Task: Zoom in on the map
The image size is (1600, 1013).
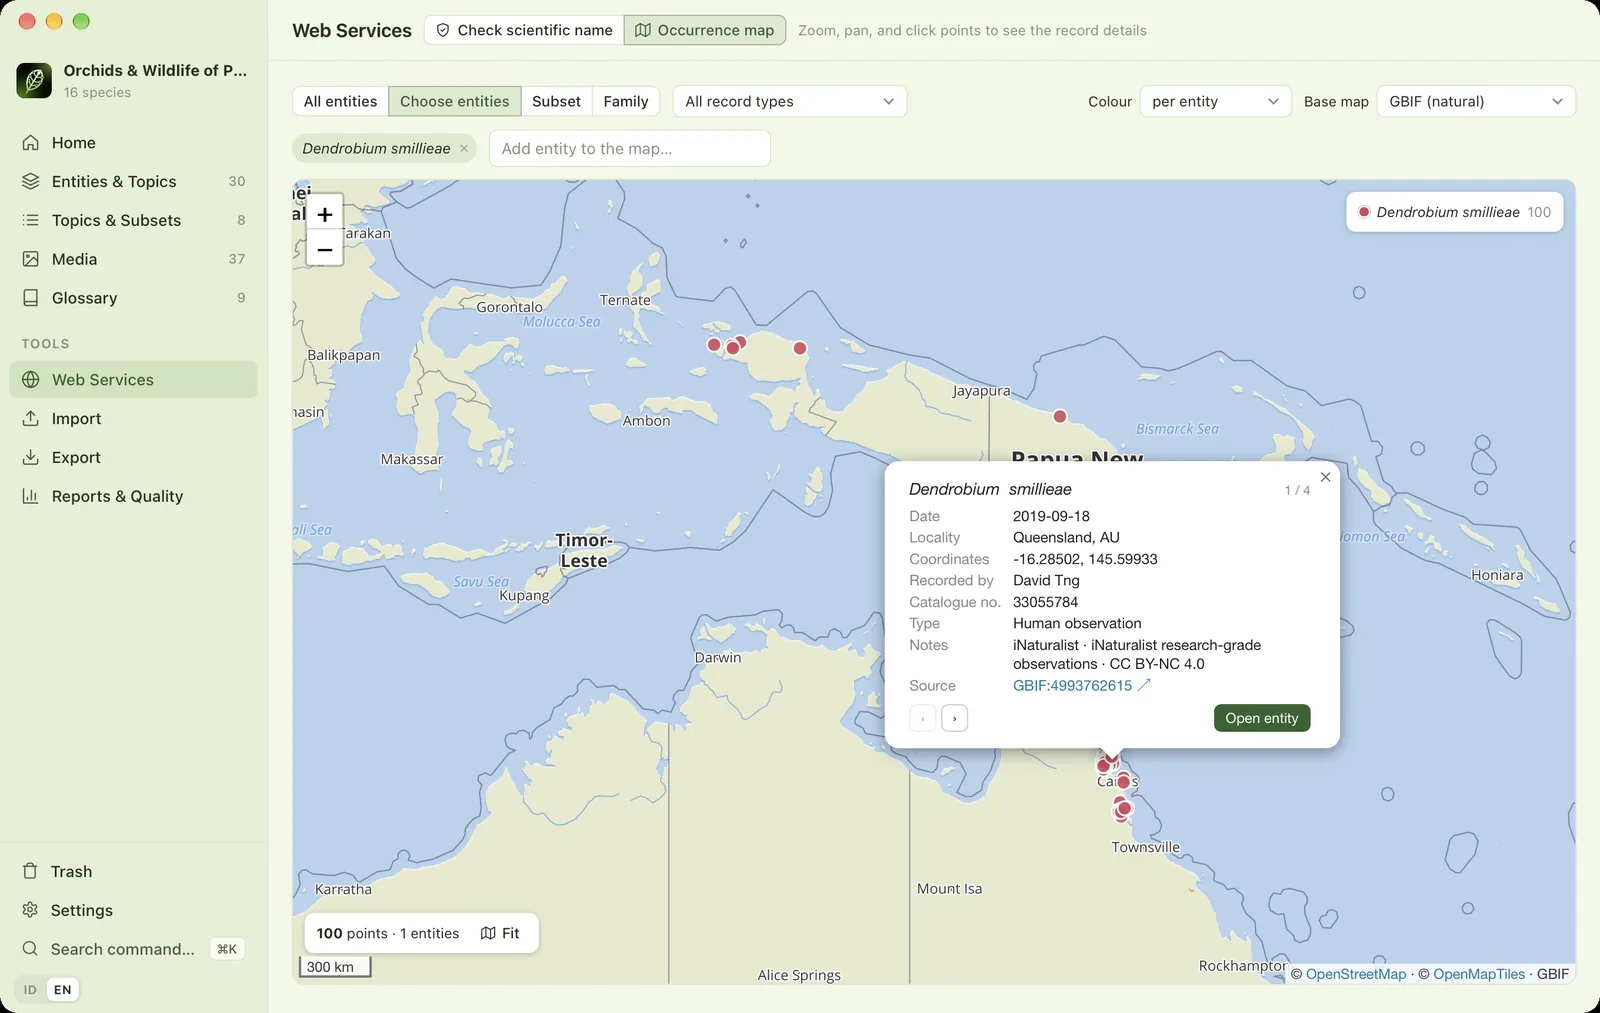Action: point(325,214)
